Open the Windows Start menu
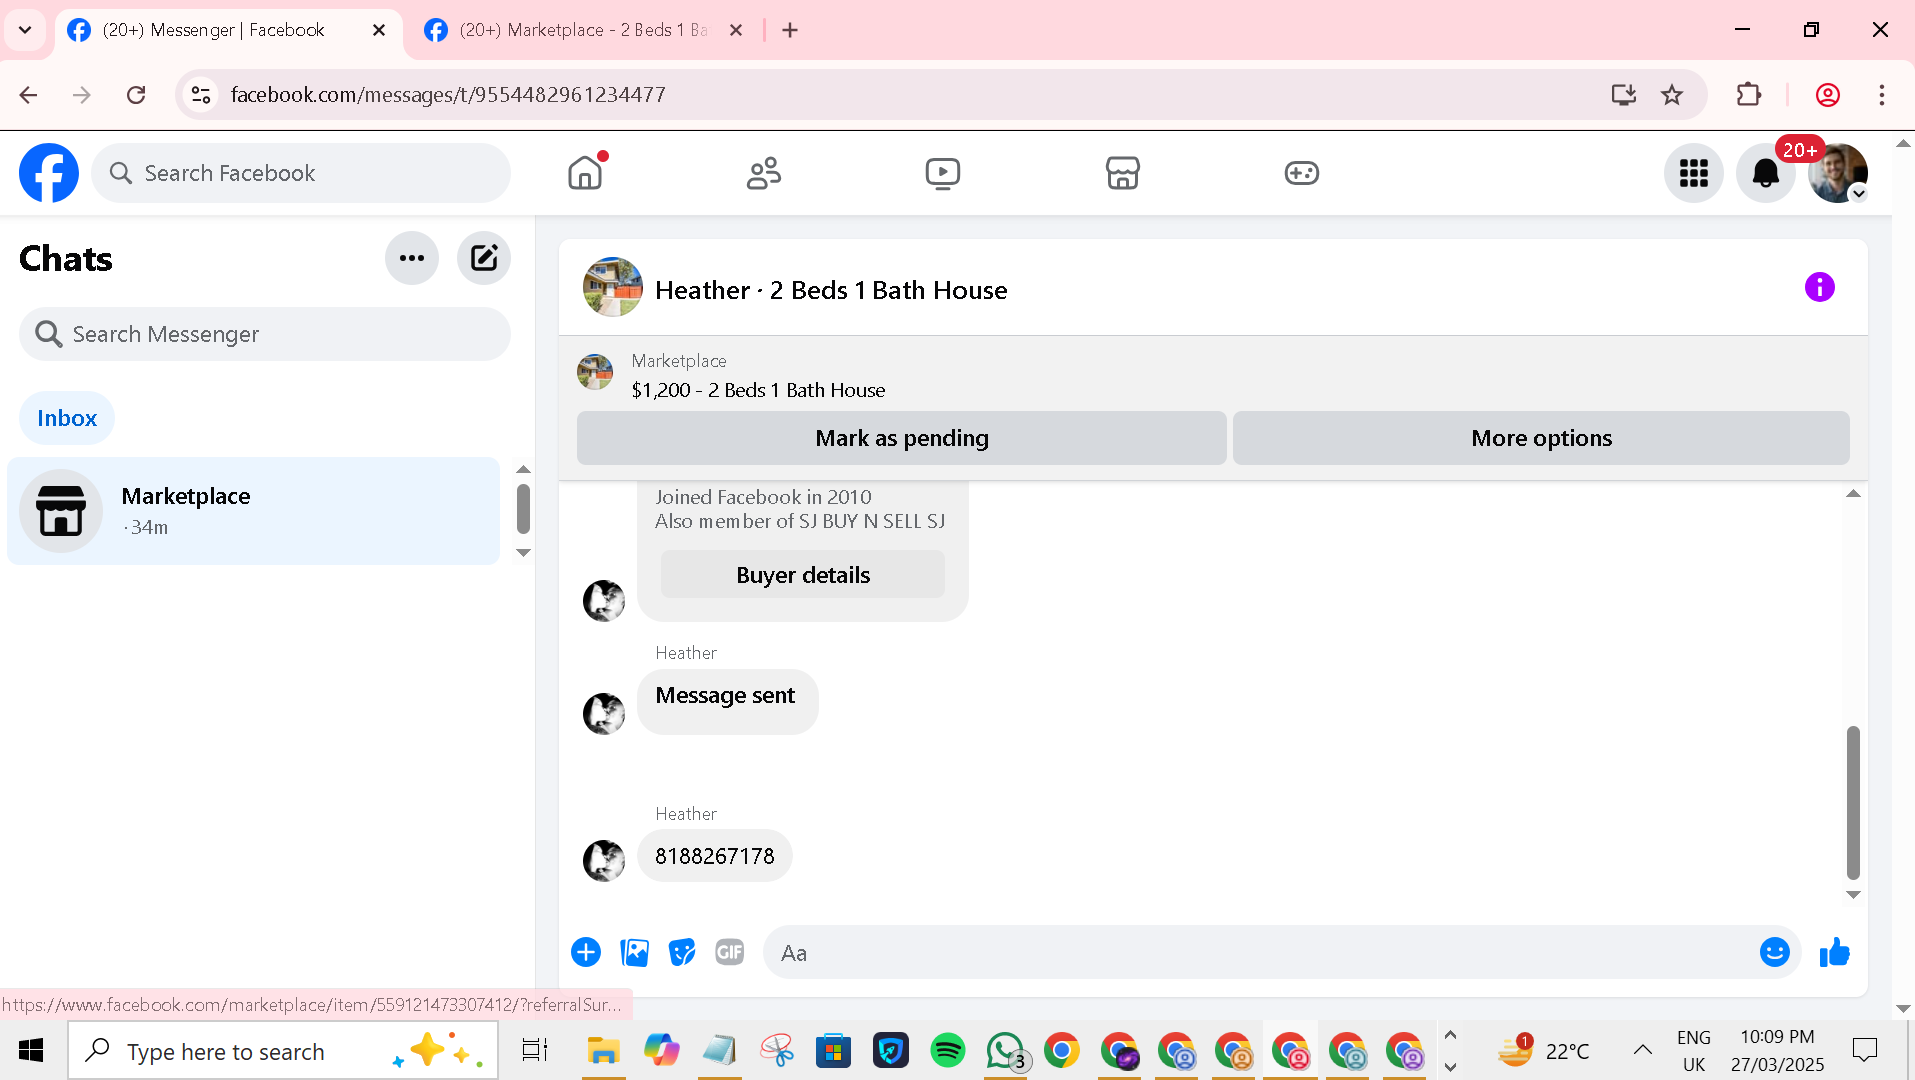This screenshot has height=1080, width=1915. tap(31, 1050)
